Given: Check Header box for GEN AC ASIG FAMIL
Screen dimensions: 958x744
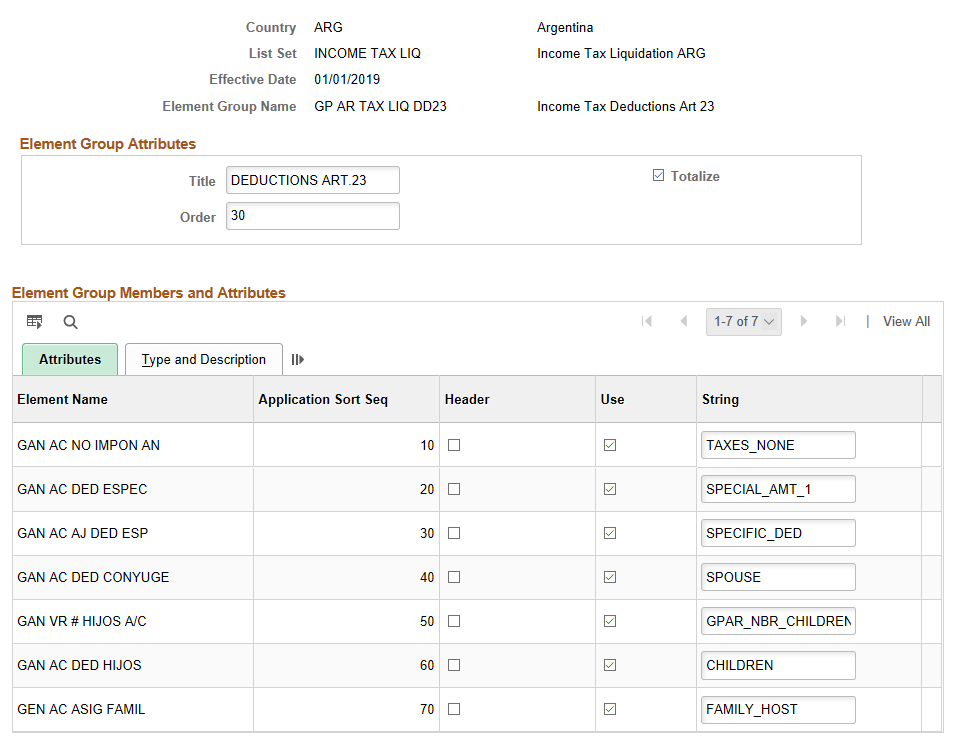Looking at the screenshot, I should (x=454, y=709).
